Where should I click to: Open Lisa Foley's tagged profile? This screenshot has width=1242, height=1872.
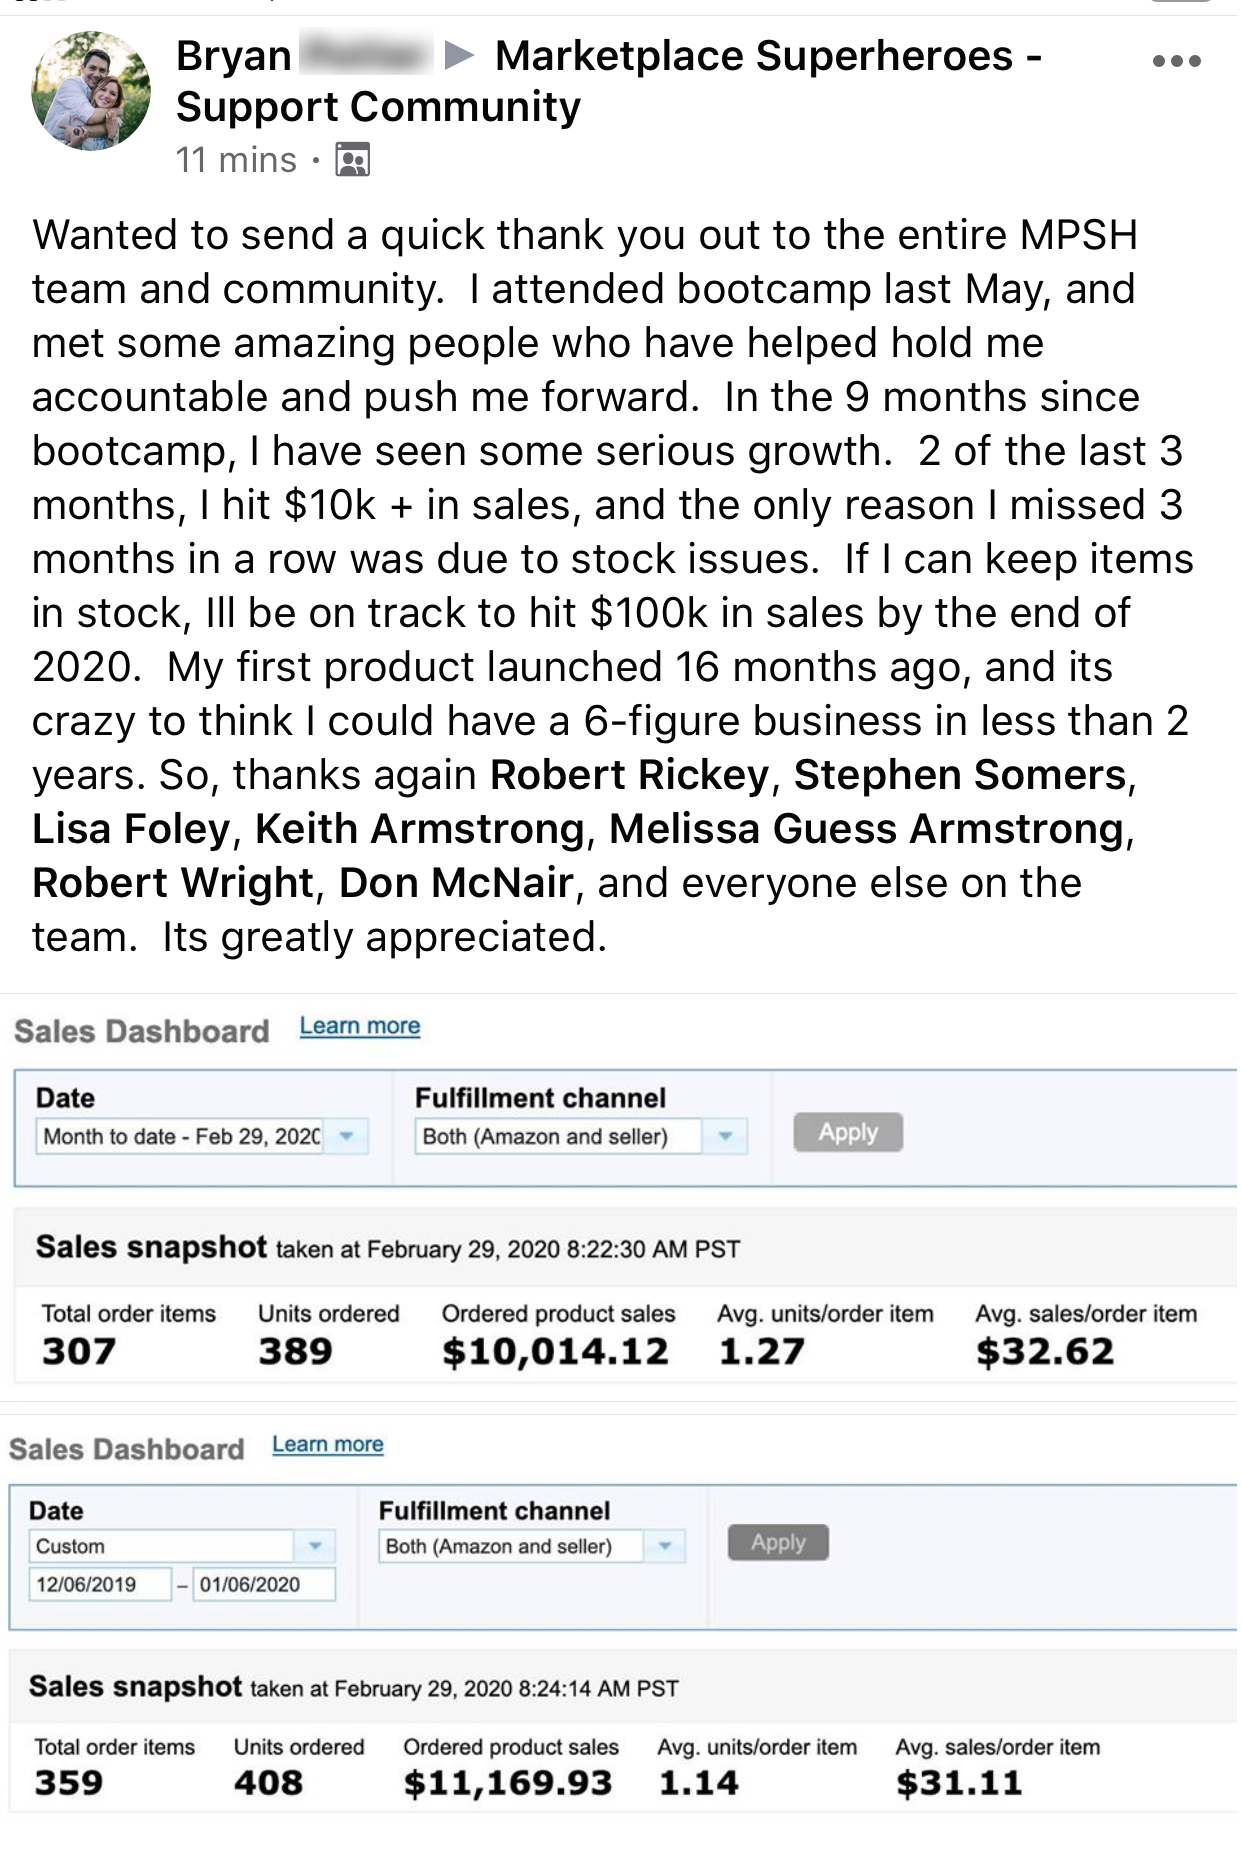pyautogui.click(x=131, y=829)
